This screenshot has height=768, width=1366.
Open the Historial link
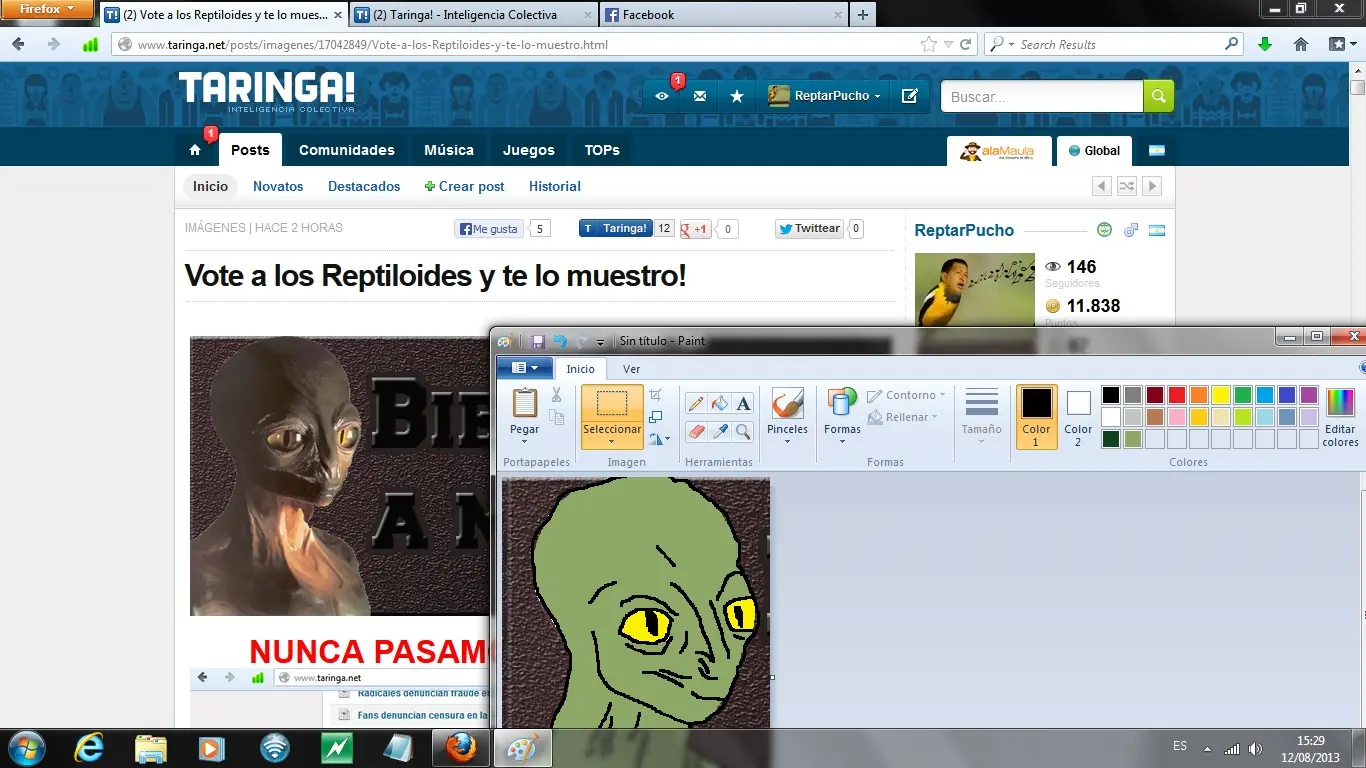(x=555, y=187)
